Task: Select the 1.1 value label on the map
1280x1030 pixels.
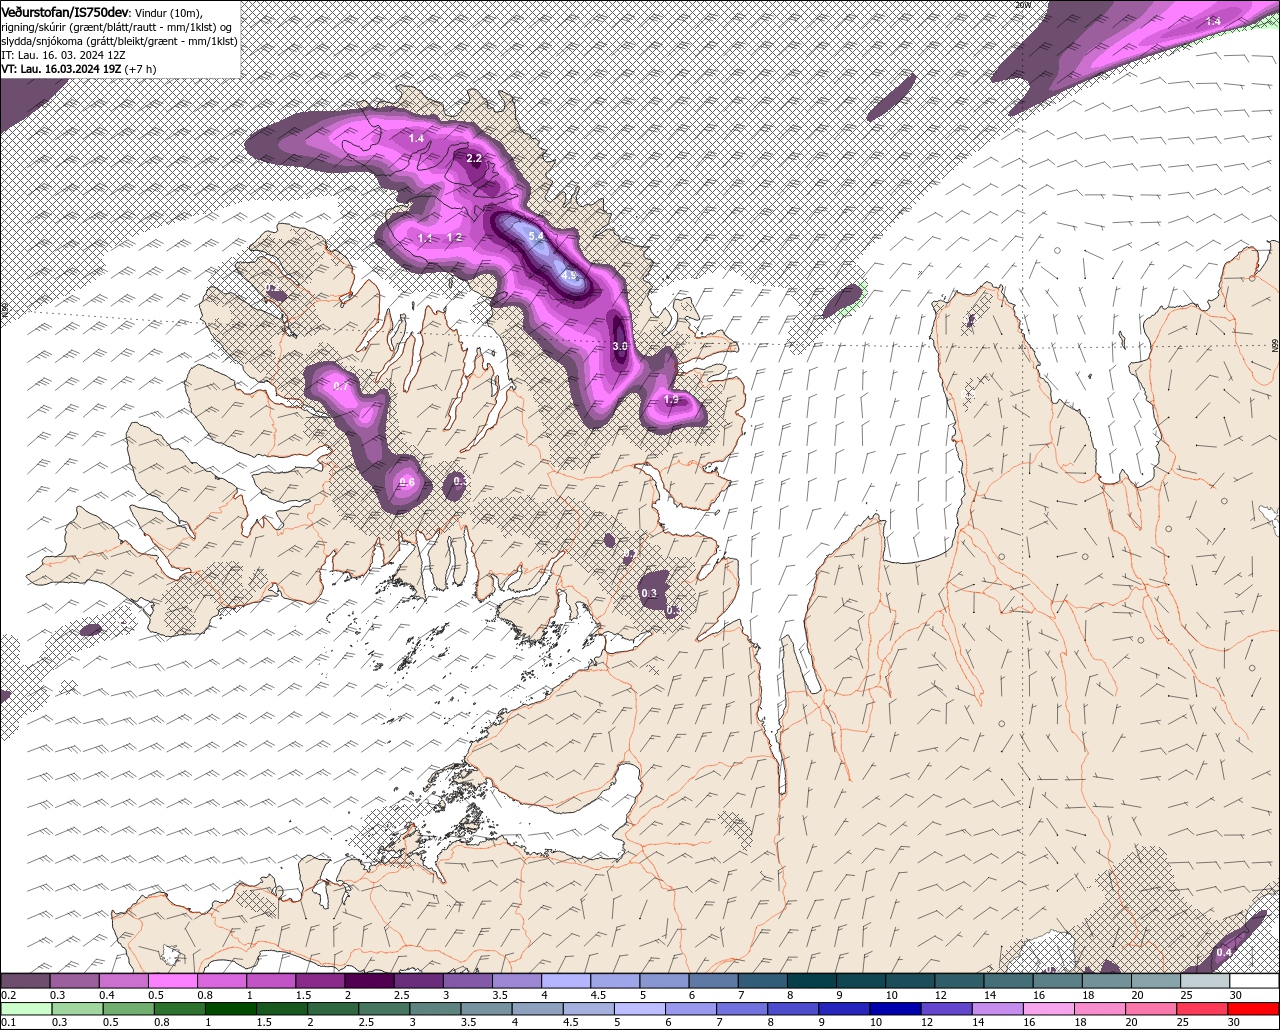Action: (x=425, y=238)
